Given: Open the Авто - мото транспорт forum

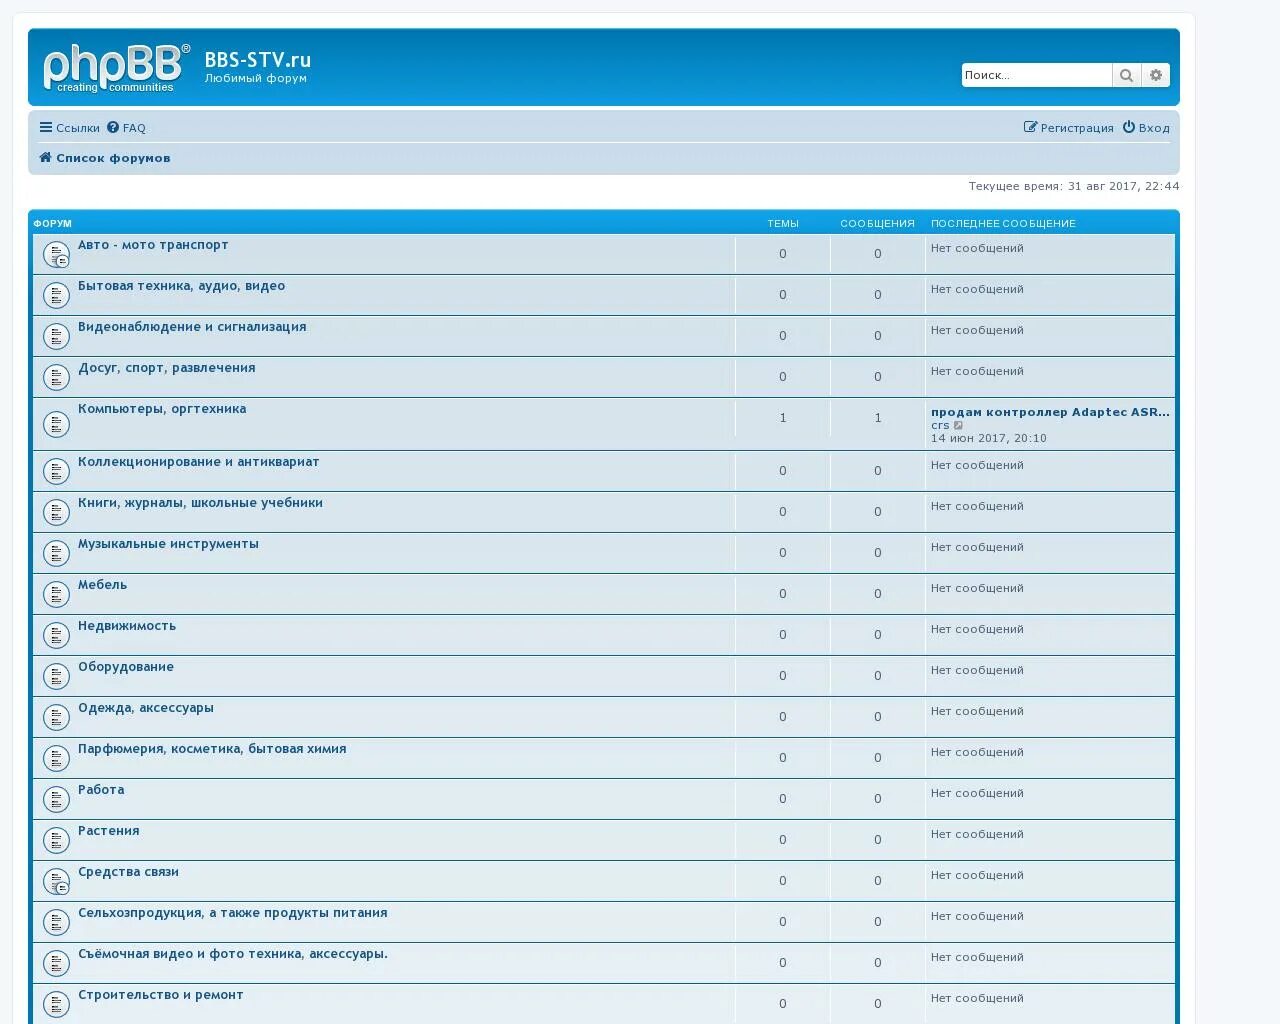Looking at the screenshot, I should pos(153,245).
